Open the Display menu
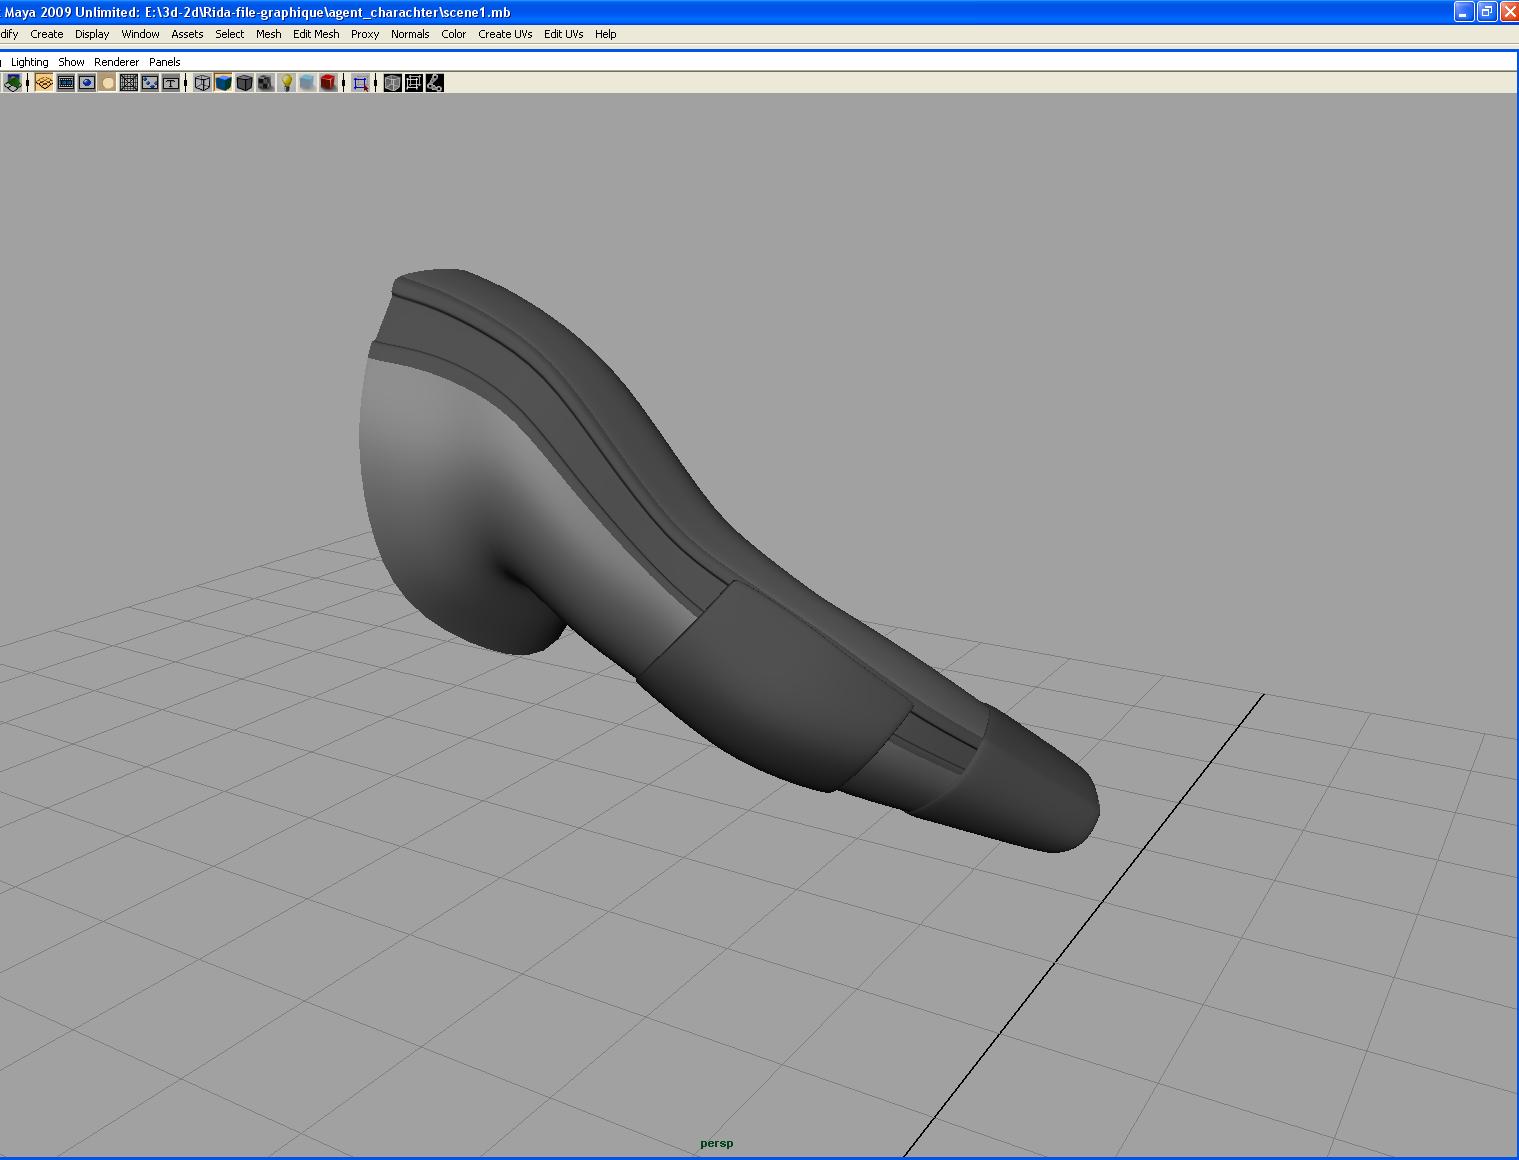 pos(92,34)
